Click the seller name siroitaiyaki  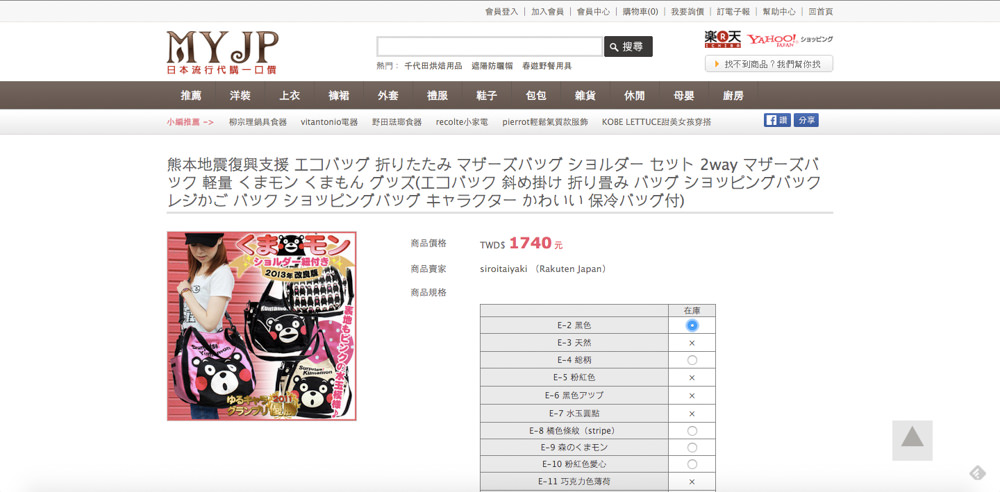click(502, 269)
